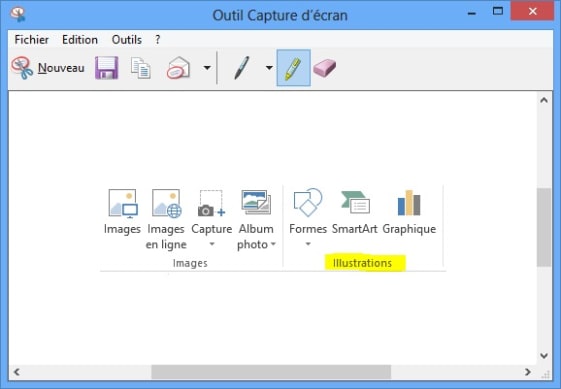Select the pink Eraser tool
The height and width of the screenshot is (389, 561).
pyautogui.click(x=325, y=68)
